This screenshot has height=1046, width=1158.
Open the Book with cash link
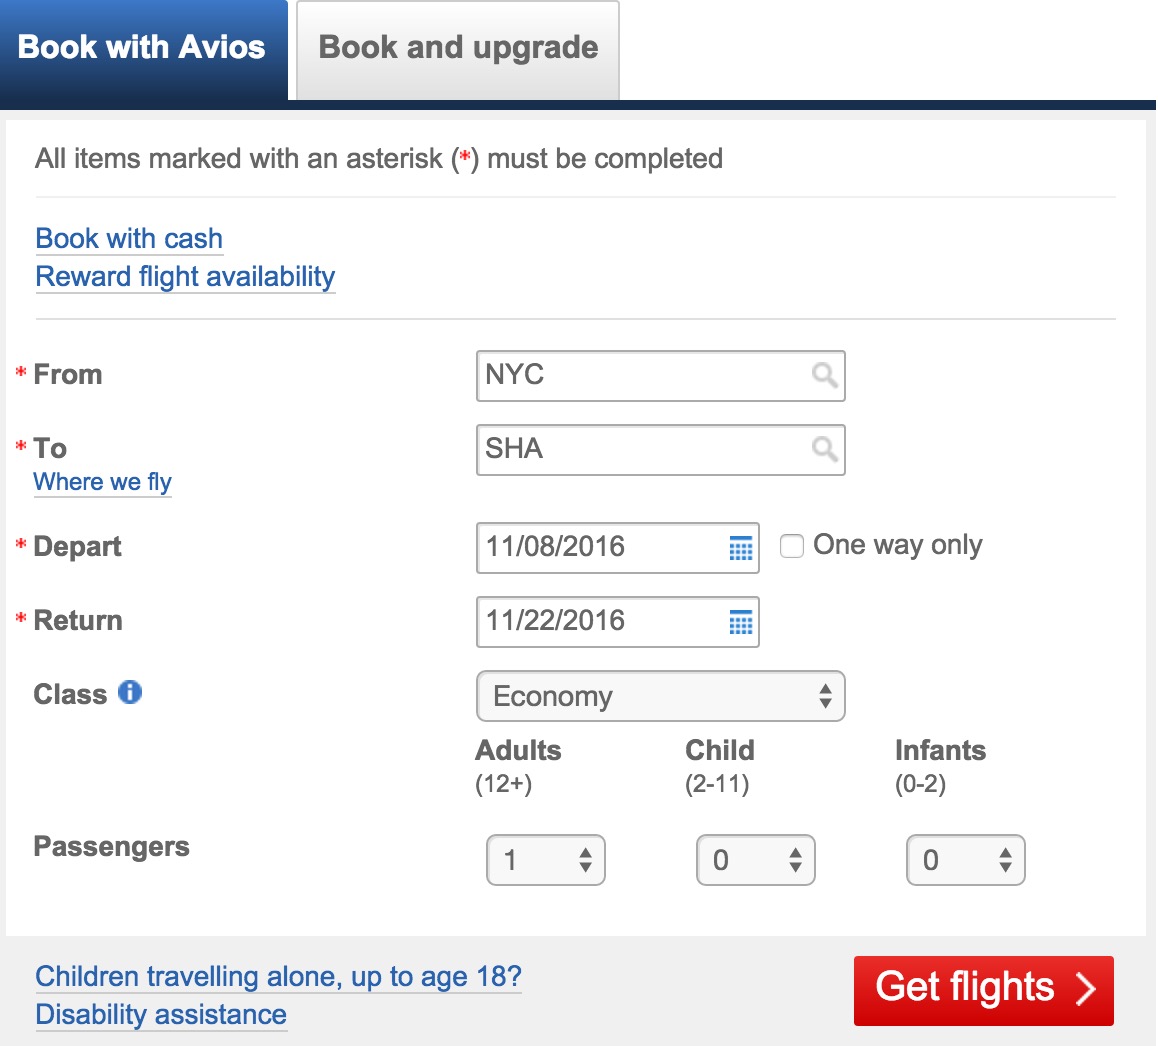[x=129, y=239]
